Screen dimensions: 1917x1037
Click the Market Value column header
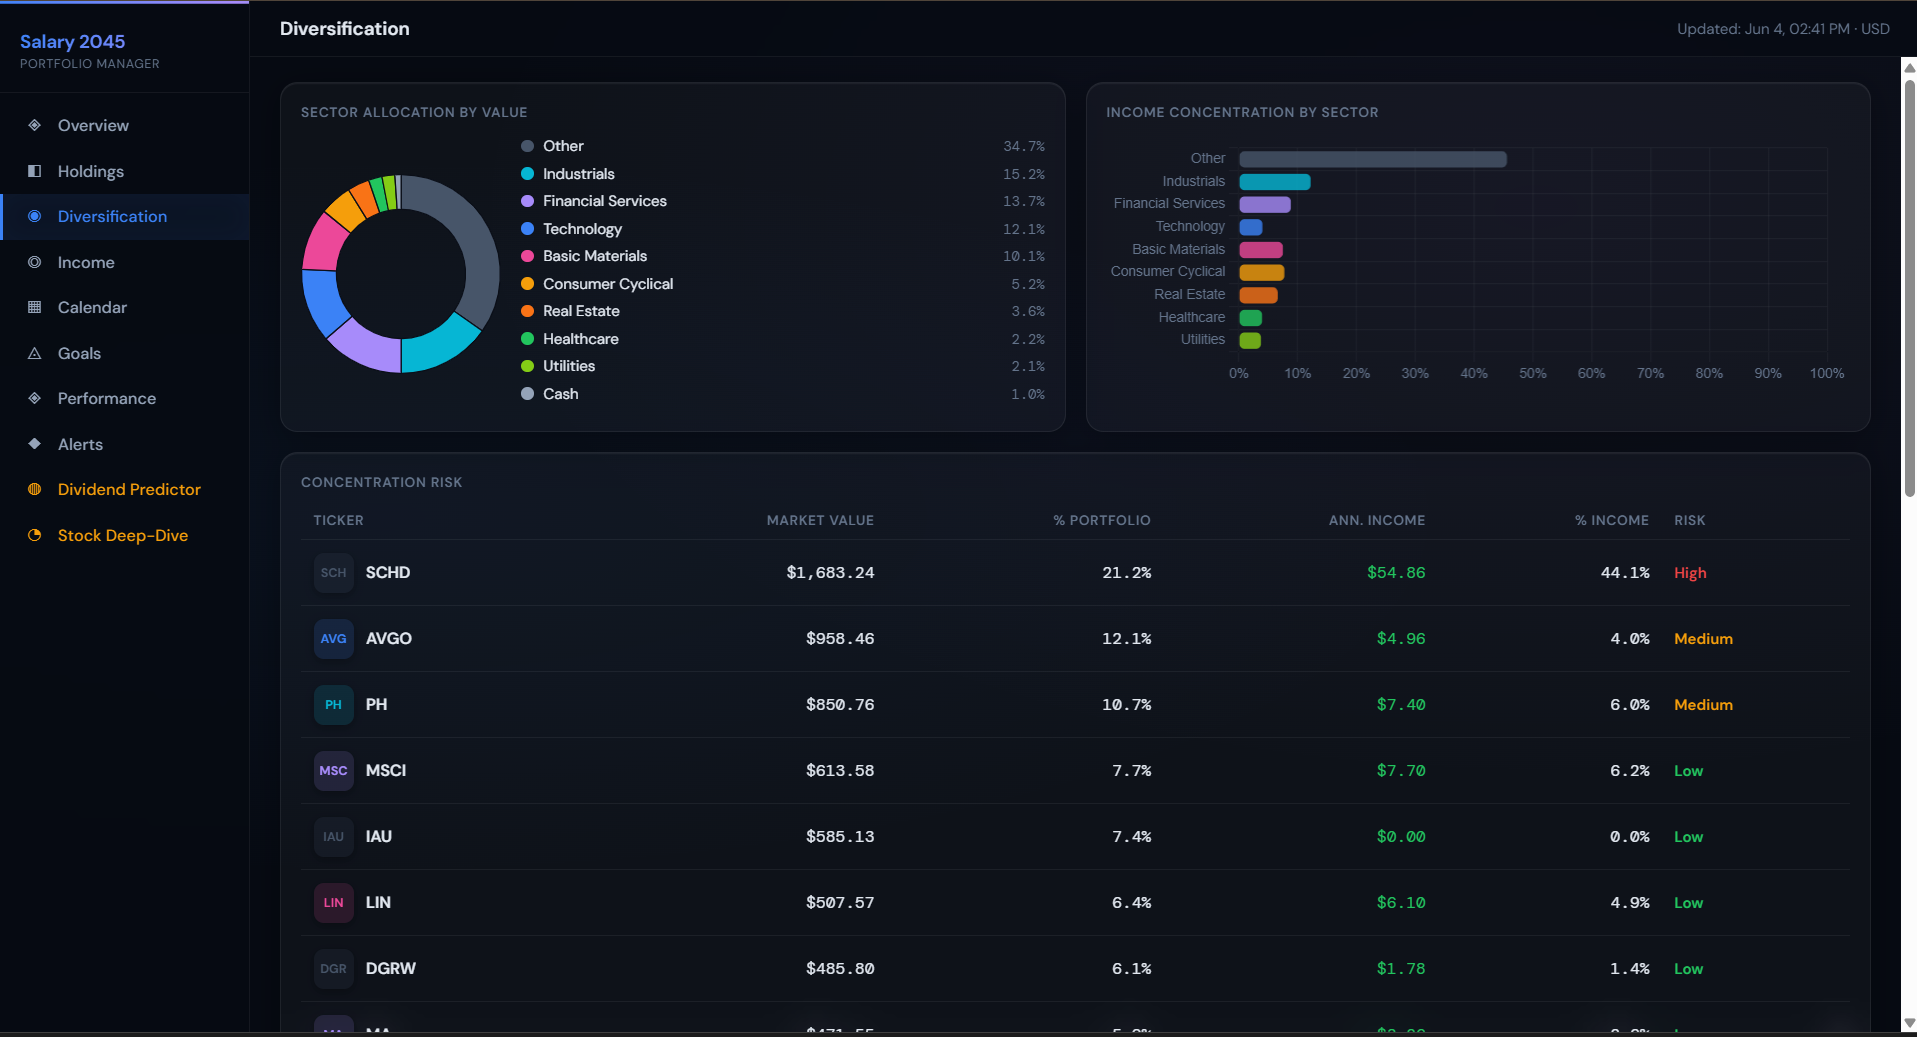820,520
